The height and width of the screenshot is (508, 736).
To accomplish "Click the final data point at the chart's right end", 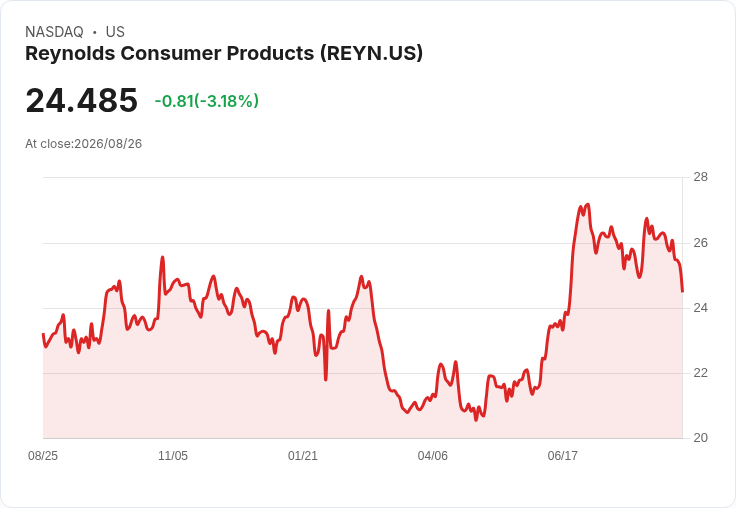I will (x=682, y=292).
